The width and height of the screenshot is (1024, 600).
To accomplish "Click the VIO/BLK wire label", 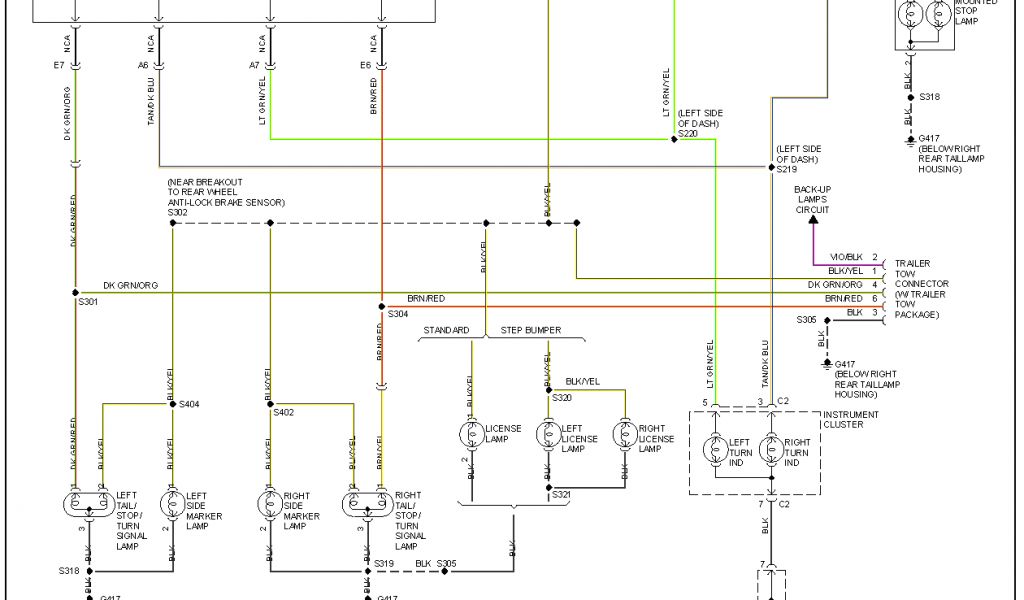I will (x=846, y=257).
